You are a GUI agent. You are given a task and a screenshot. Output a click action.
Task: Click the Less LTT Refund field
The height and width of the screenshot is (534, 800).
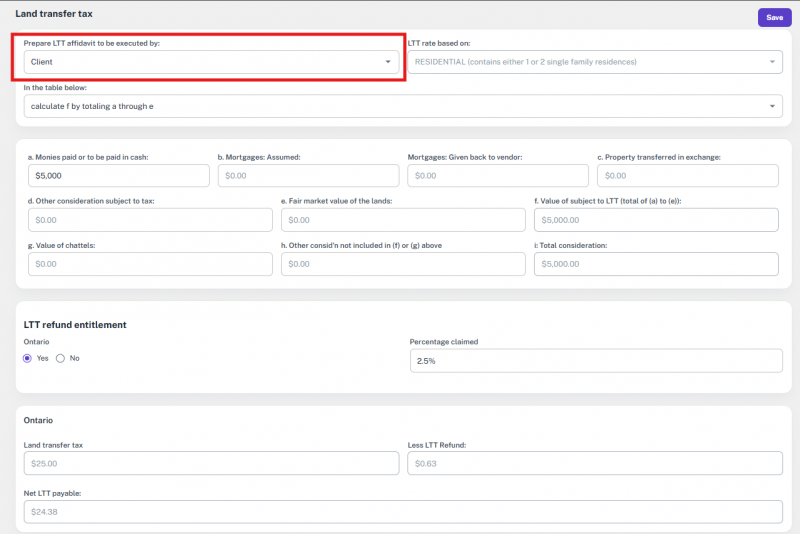coord(594,463)
